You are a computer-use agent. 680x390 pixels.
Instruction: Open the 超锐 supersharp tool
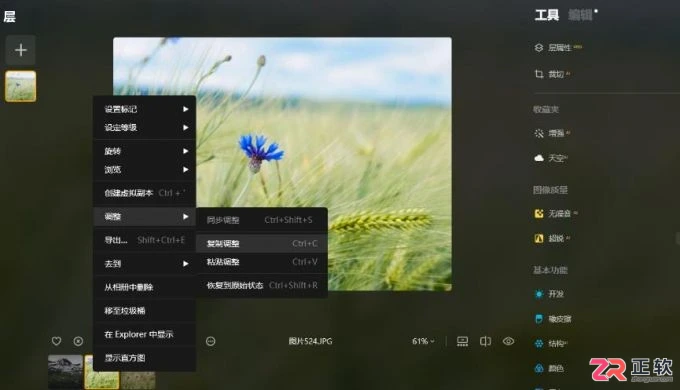tap(552, 238)
